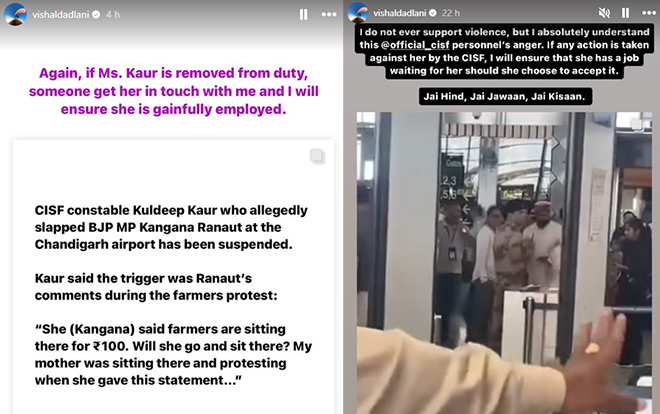Click the purple Ms. Kaur caption text
This screenshot has height=414, width=660.
pyautogui.click(x=173, y=91)
